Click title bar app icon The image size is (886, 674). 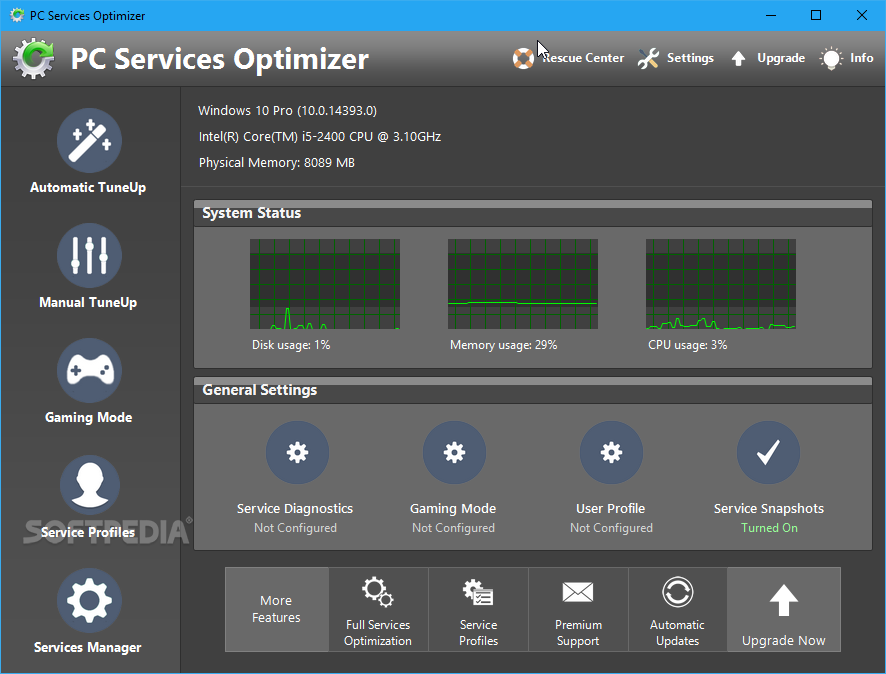pyautogui.click(x=17, y=15)
